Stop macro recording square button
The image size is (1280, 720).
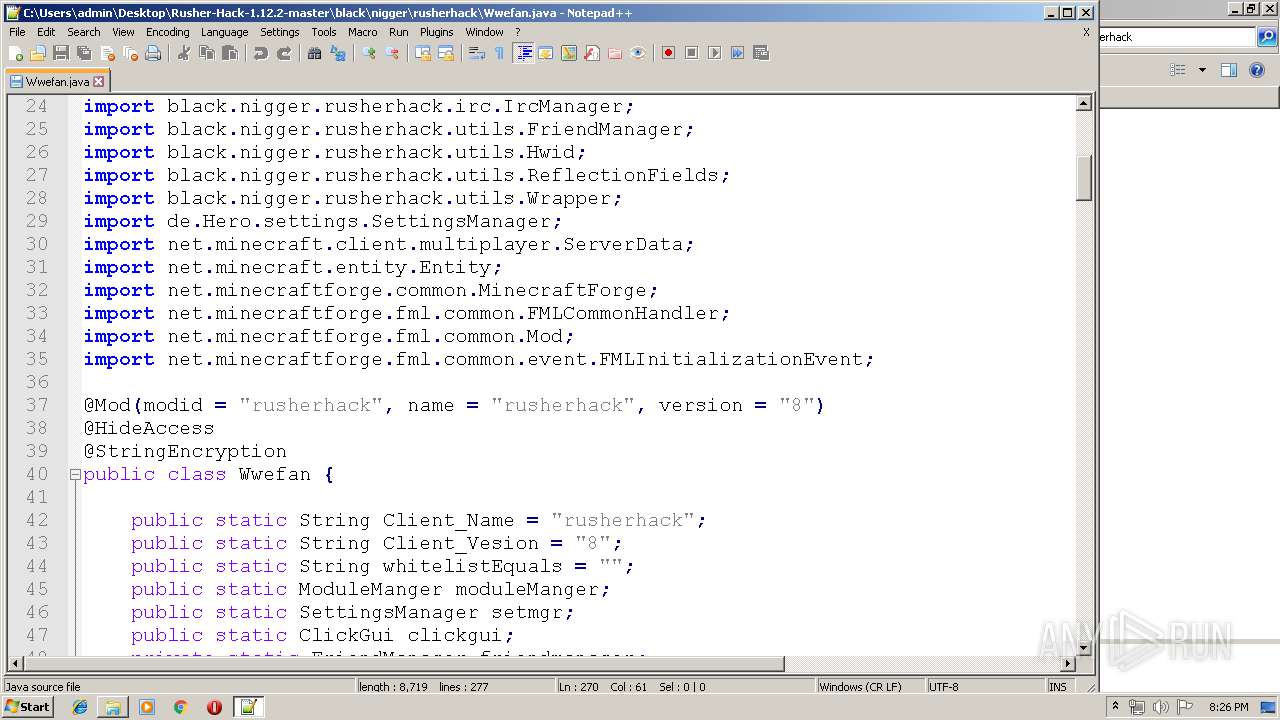(x=691, y=53)
